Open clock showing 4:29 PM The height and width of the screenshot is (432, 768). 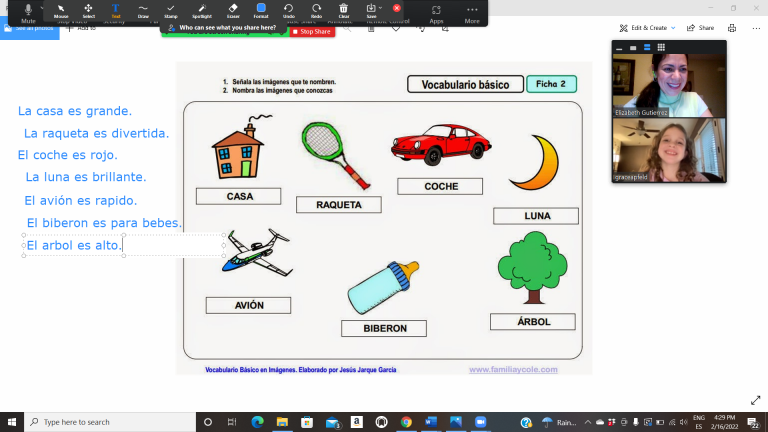click(724, 422)
